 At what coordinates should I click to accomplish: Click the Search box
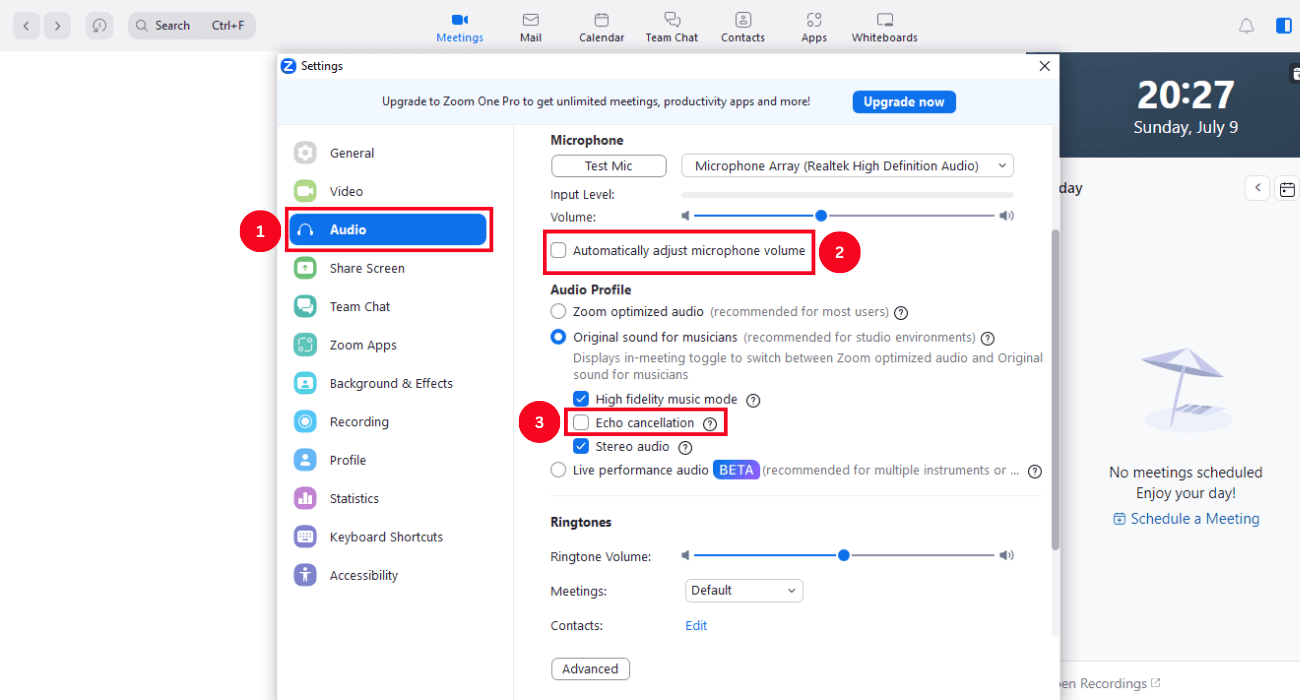pyautogui.click(x=192, y=26)
